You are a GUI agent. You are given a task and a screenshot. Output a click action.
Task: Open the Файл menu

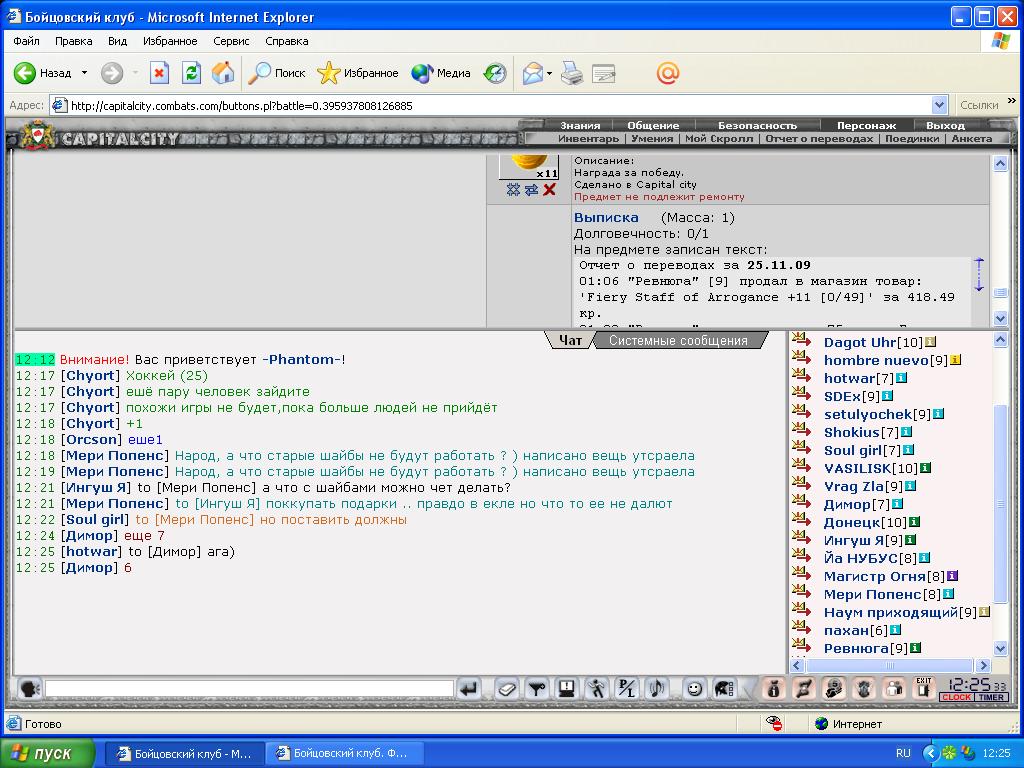tap(26, 40)
